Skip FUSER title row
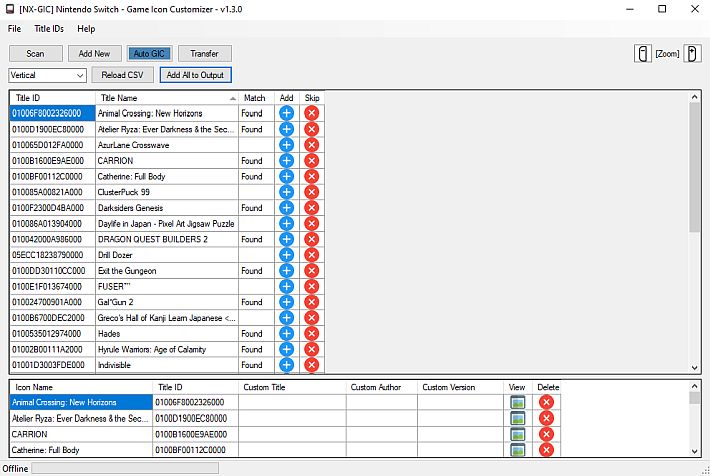 (x=312, y=286)
